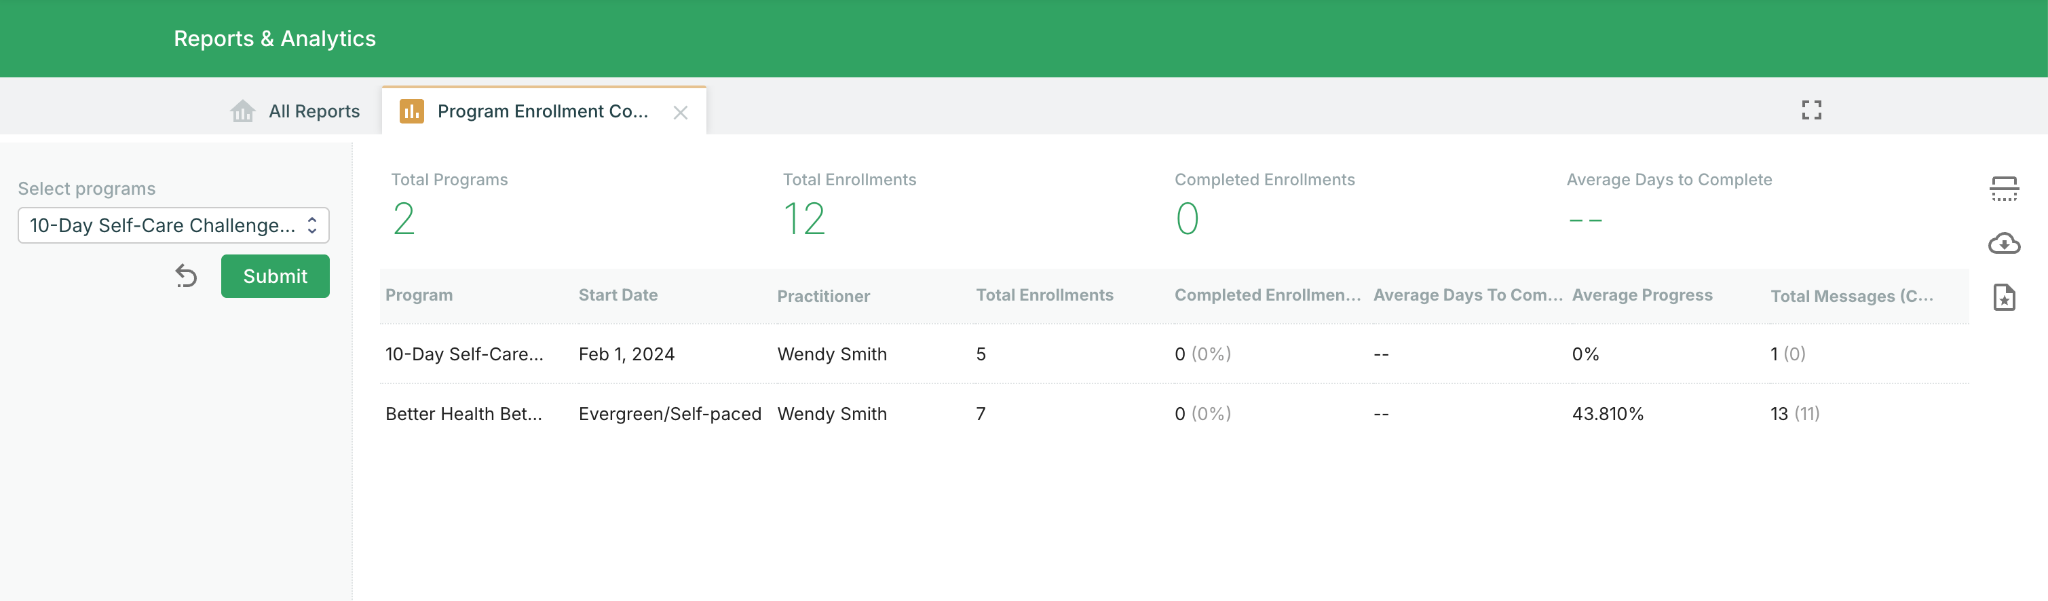The height and width of the screenshot is (601, 2048).
Task: Reset filters with the undo arrow icon
Action: (x=186, y=276)
